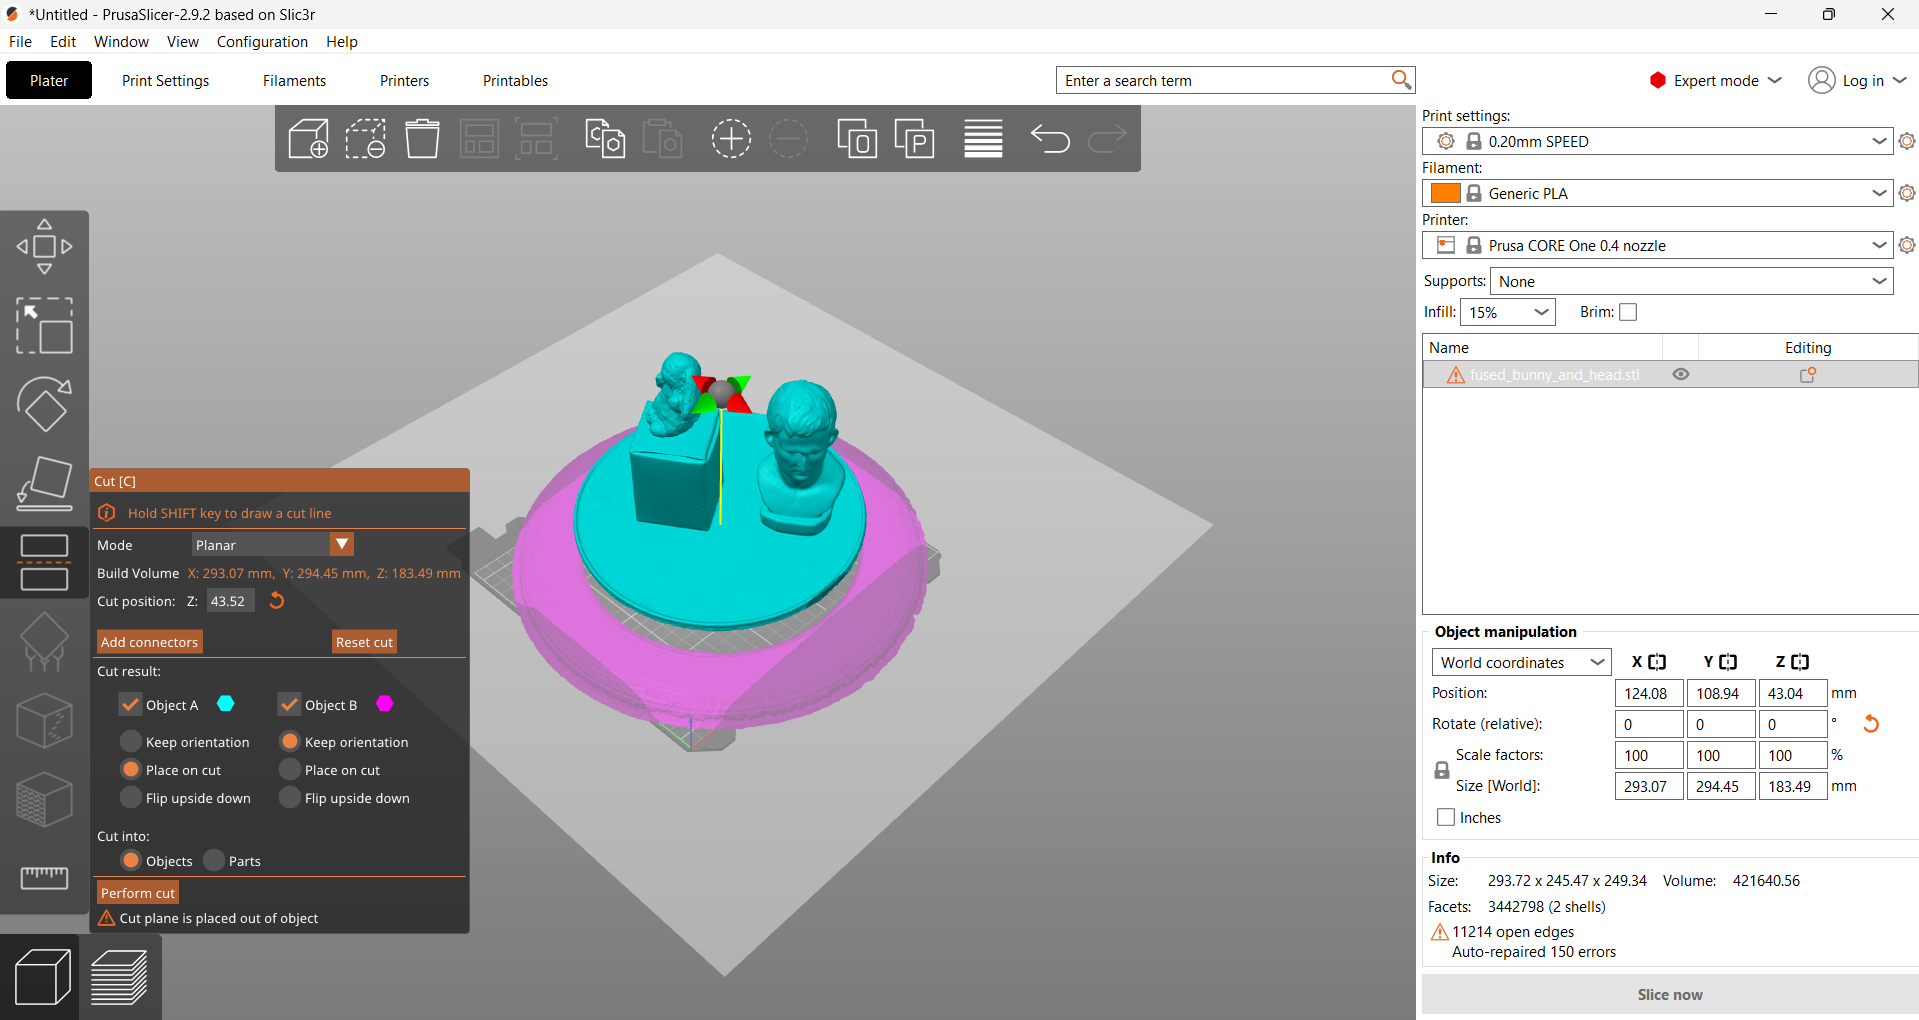Click the Undo arrow in toolbar

pos(1050,139)
